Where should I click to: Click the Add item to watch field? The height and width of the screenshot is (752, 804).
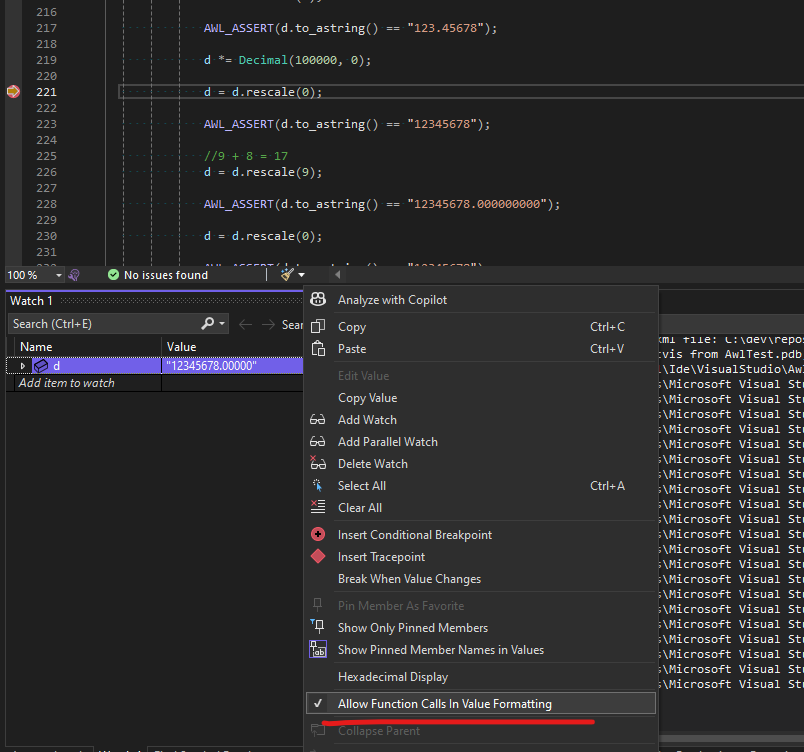(x=67, y=383)
